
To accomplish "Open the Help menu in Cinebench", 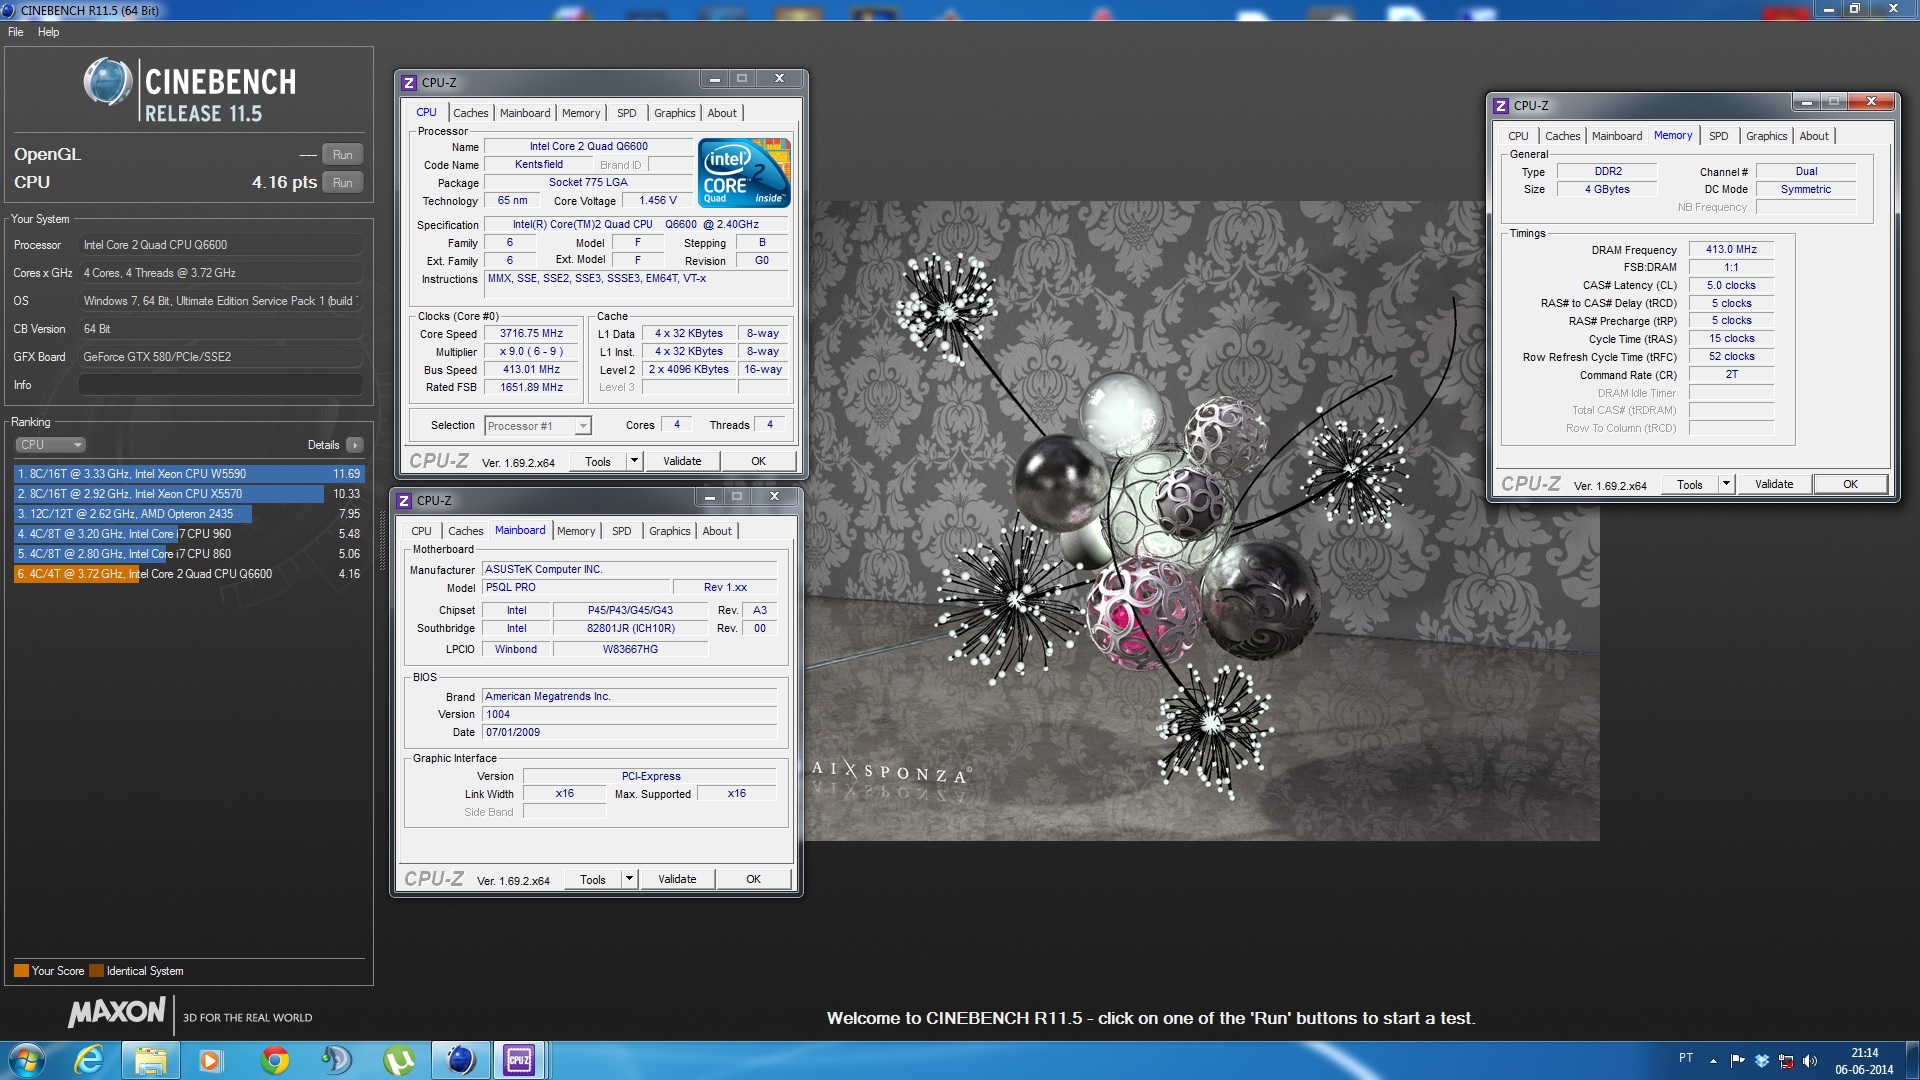I will click(x=48, y=32).
